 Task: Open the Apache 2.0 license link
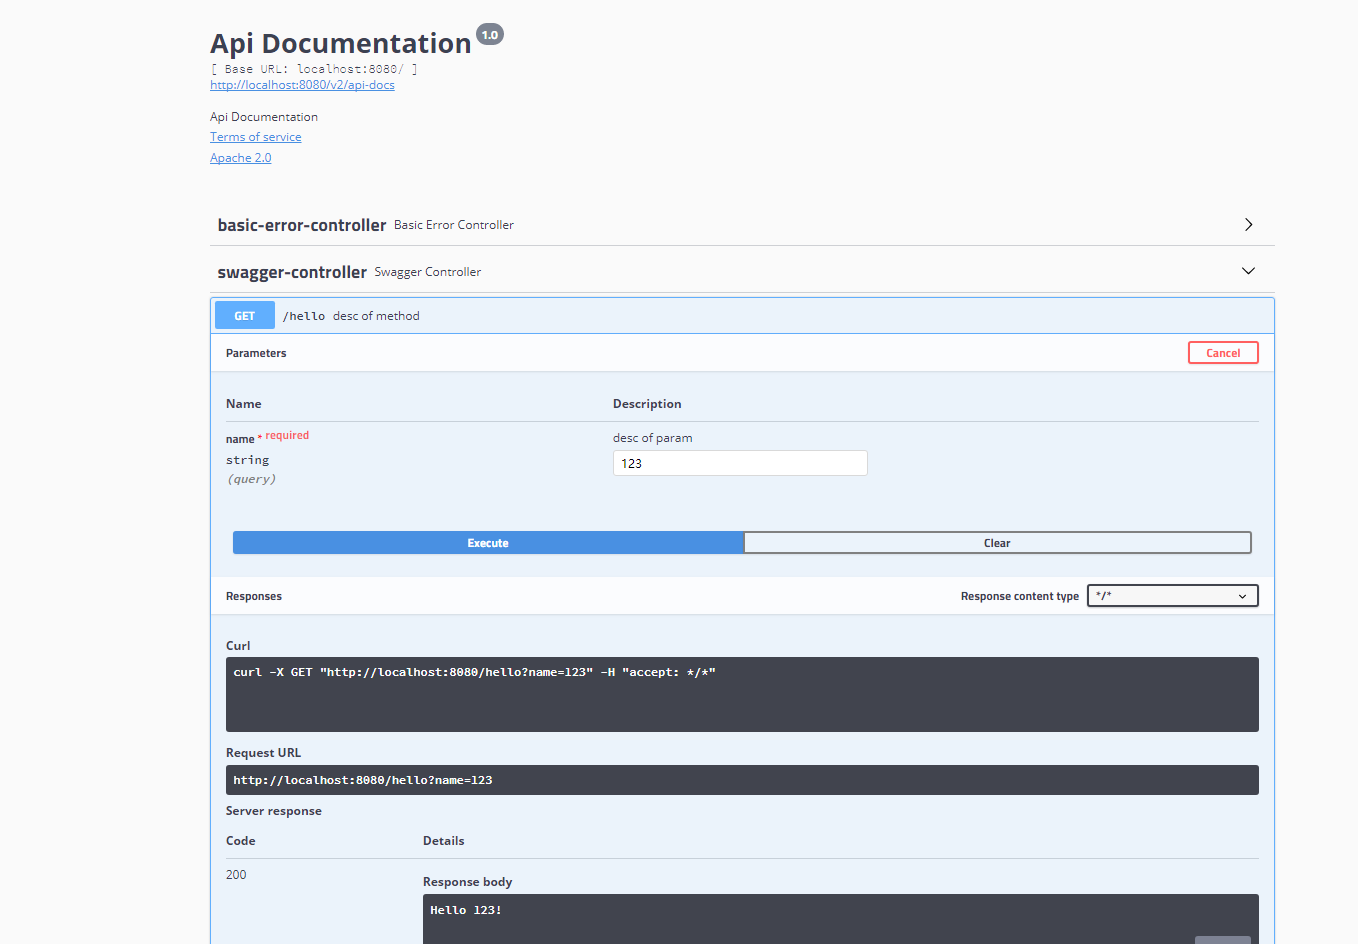pos(240,158)
